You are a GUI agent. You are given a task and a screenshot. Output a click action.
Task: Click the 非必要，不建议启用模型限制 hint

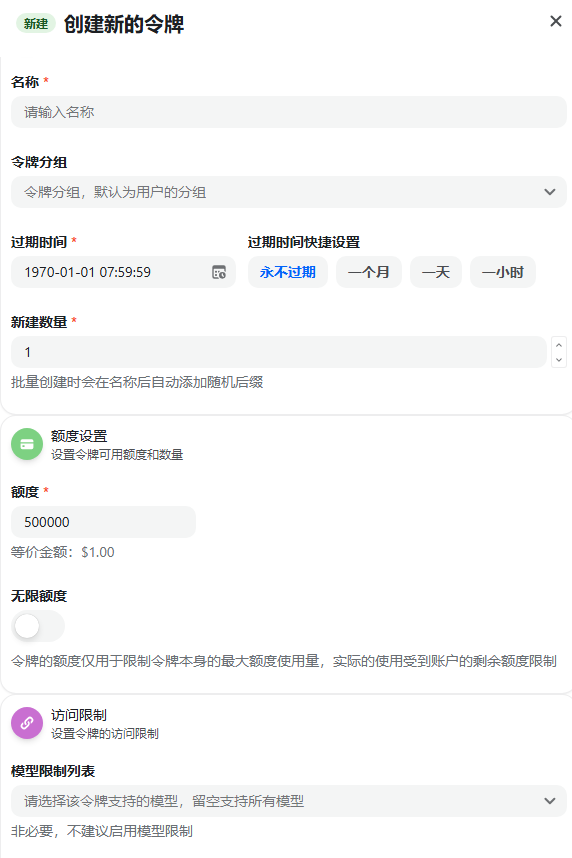click(x=102, y=831)
